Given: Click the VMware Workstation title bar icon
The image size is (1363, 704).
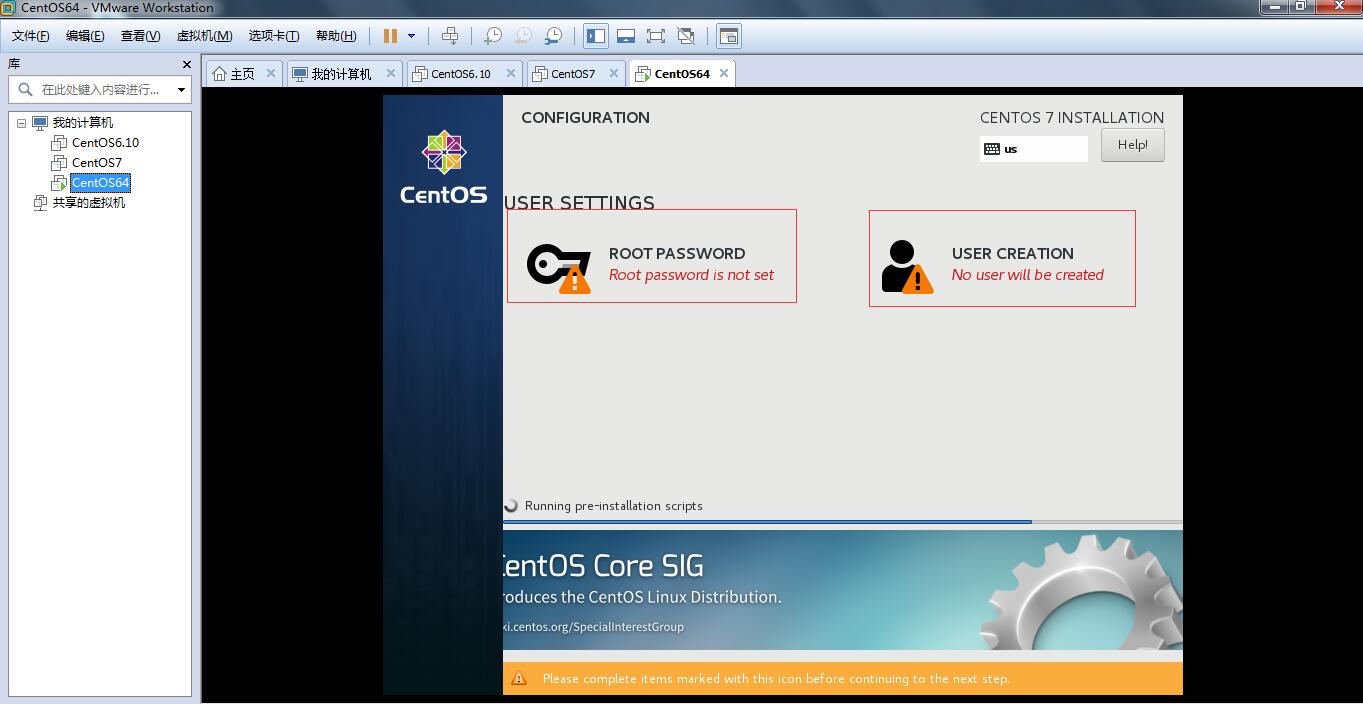Looking at the screenshot, I should click(9, 8).
